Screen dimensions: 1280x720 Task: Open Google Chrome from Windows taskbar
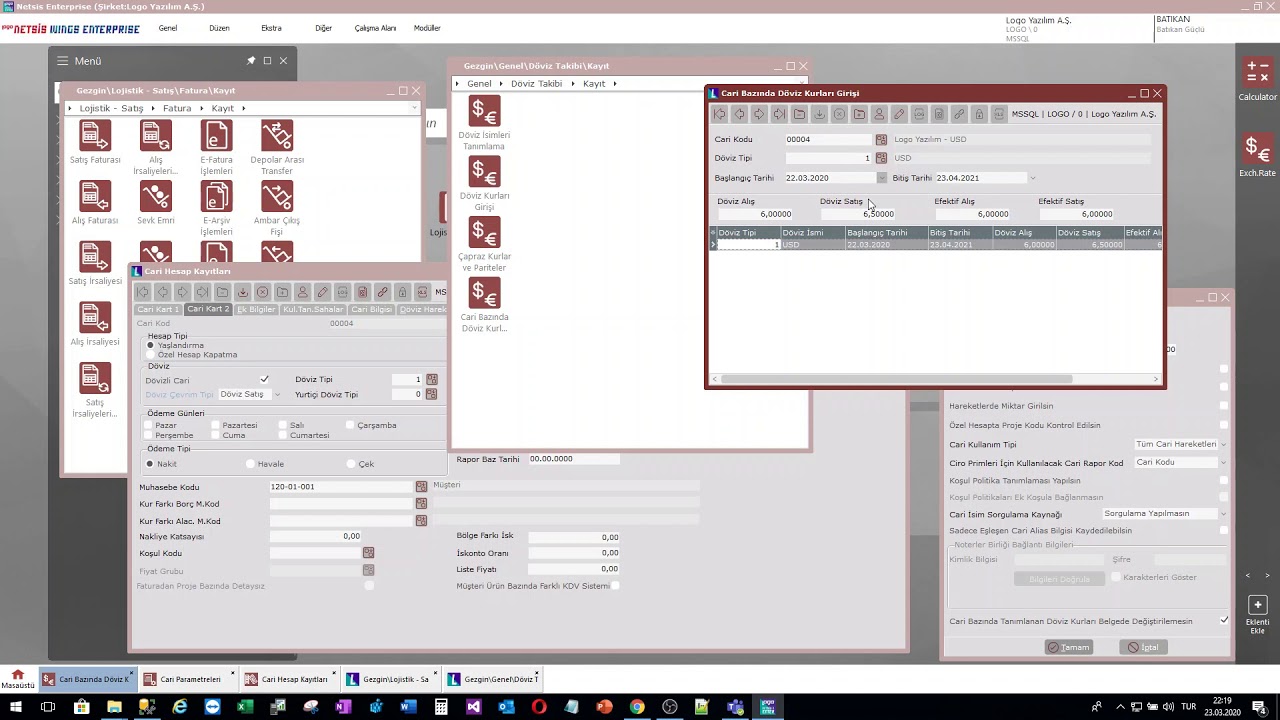coord(637,708)
